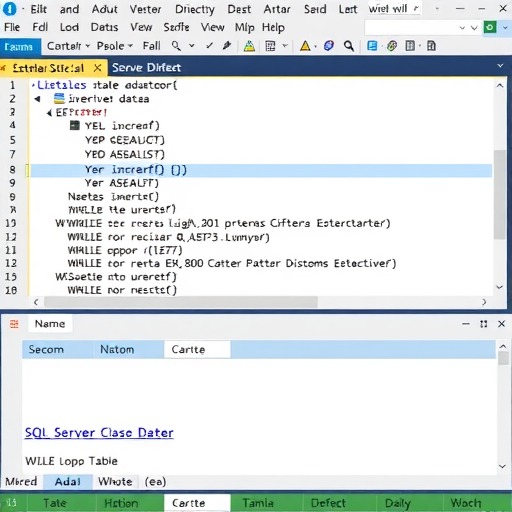
Task: Click the blue document panel icon in toolbar
Action: click(372, 46)
